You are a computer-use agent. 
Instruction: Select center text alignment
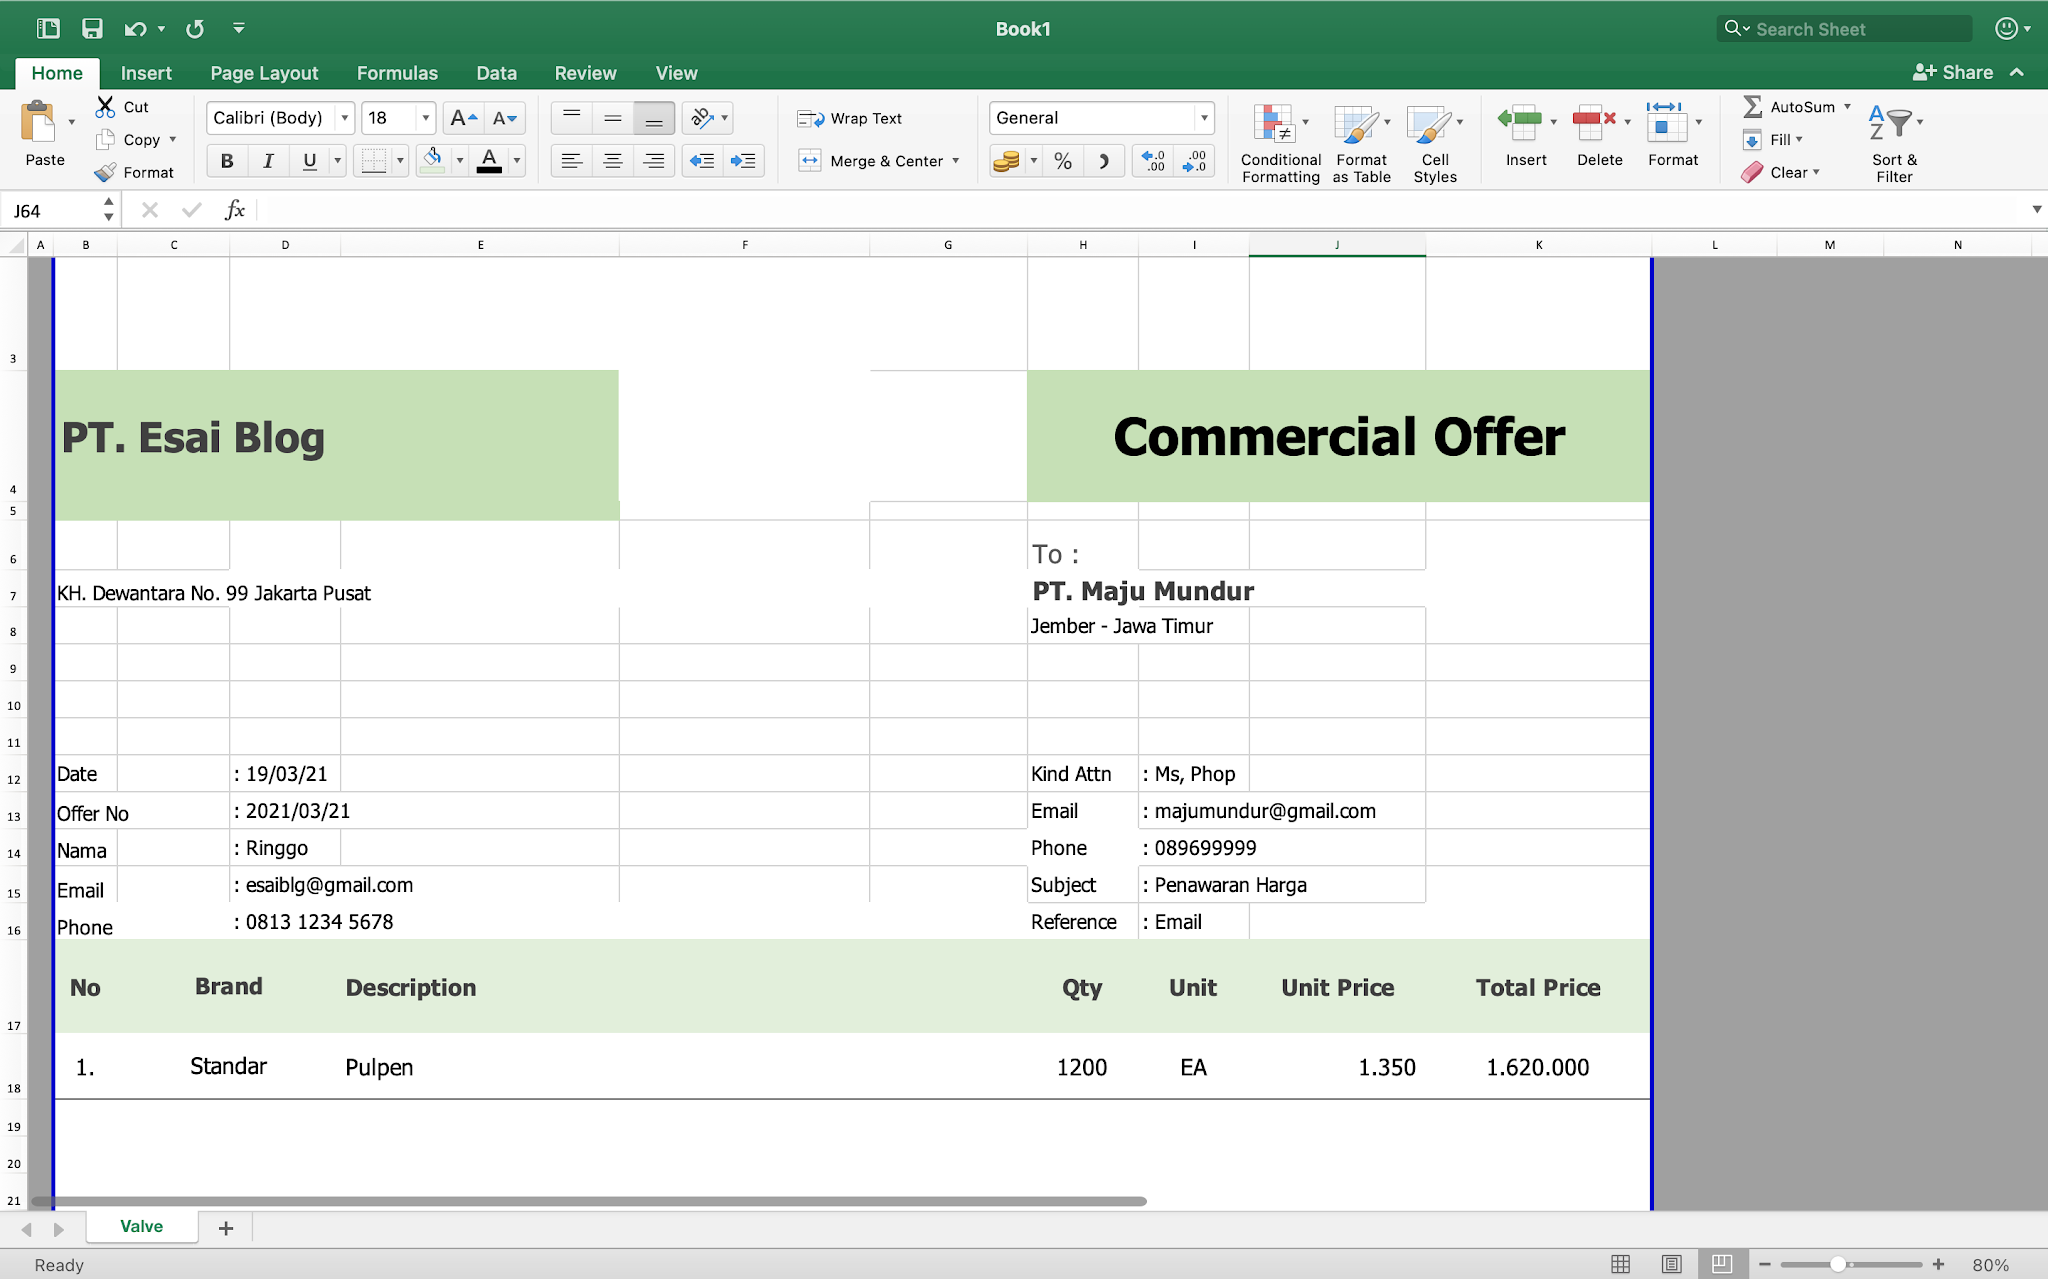[x=613, y=160]
